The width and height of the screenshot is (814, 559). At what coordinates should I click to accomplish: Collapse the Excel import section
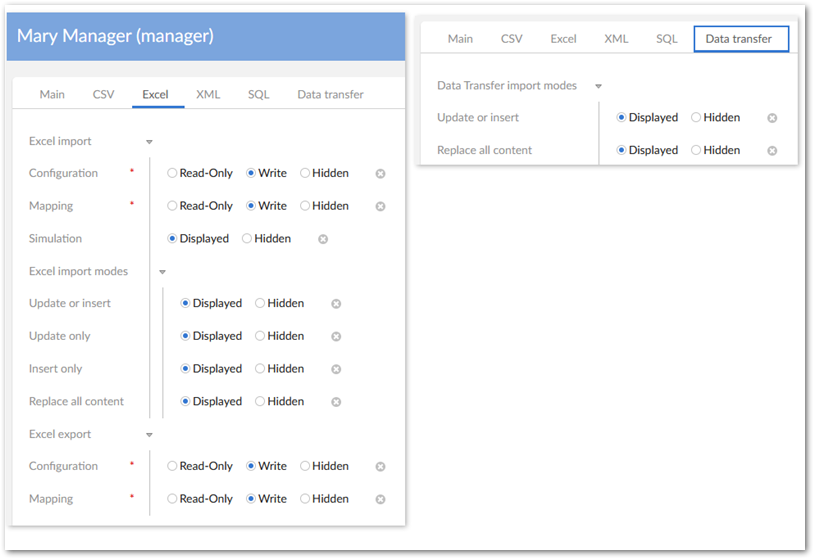pos(149,142)
